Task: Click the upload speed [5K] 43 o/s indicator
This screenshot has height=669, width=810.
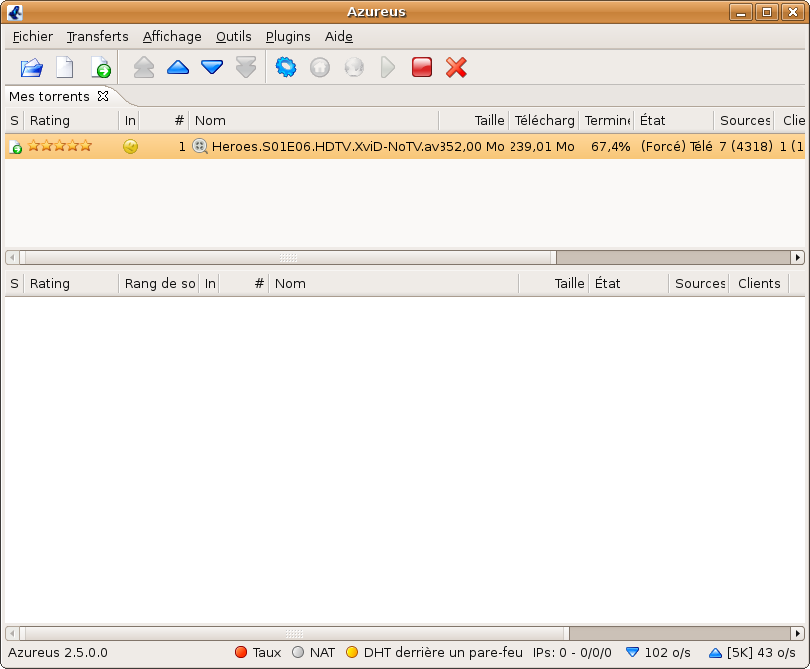Action: coord(752,652)
